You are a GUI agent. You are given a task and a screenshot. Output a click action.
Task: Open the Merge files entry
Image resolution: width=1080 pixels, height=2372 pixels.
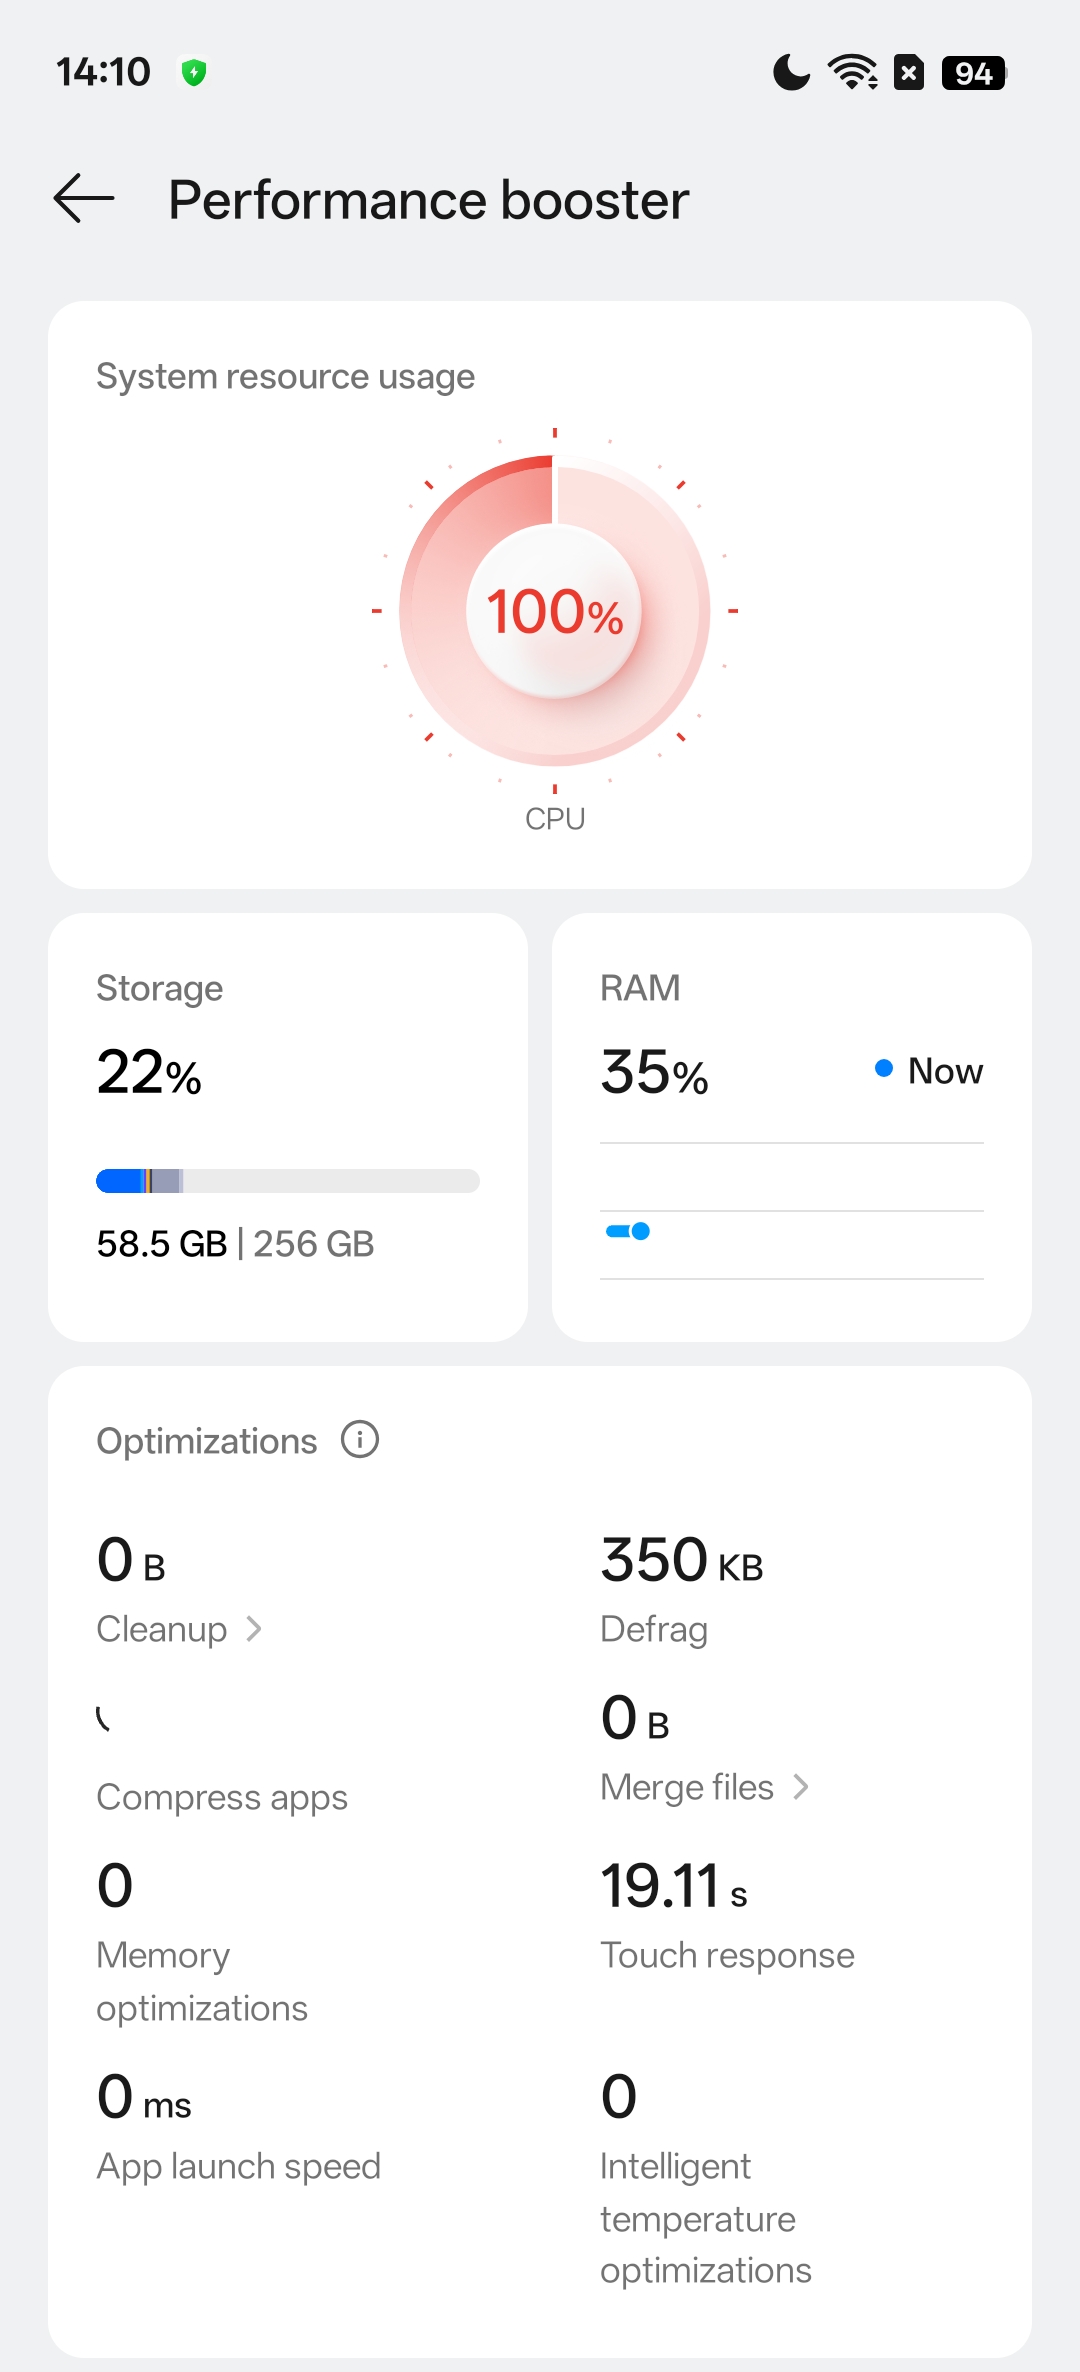click(x=687, y=1787)
